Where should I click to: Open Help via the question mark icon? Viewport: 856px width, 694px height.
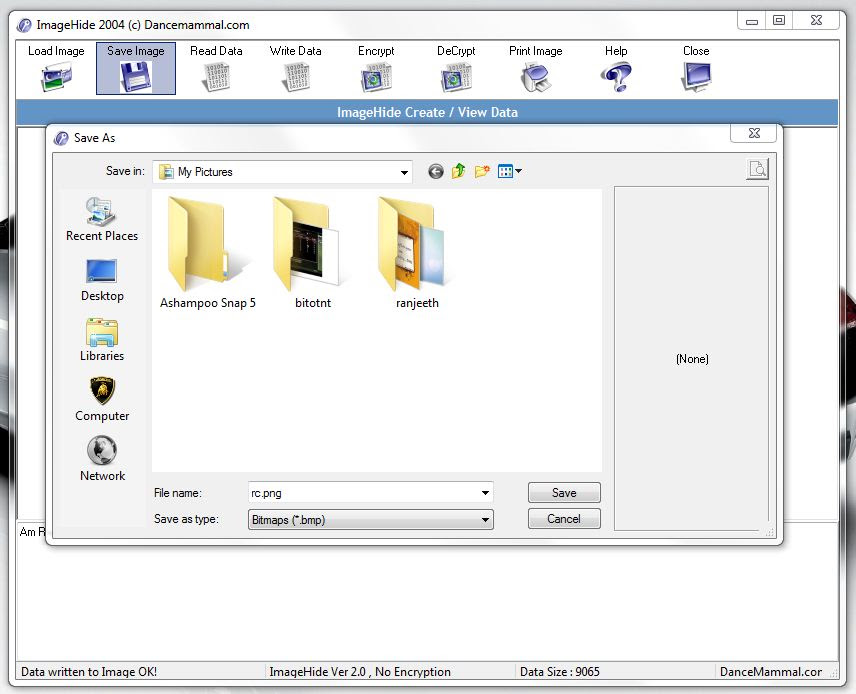[616, 77]
